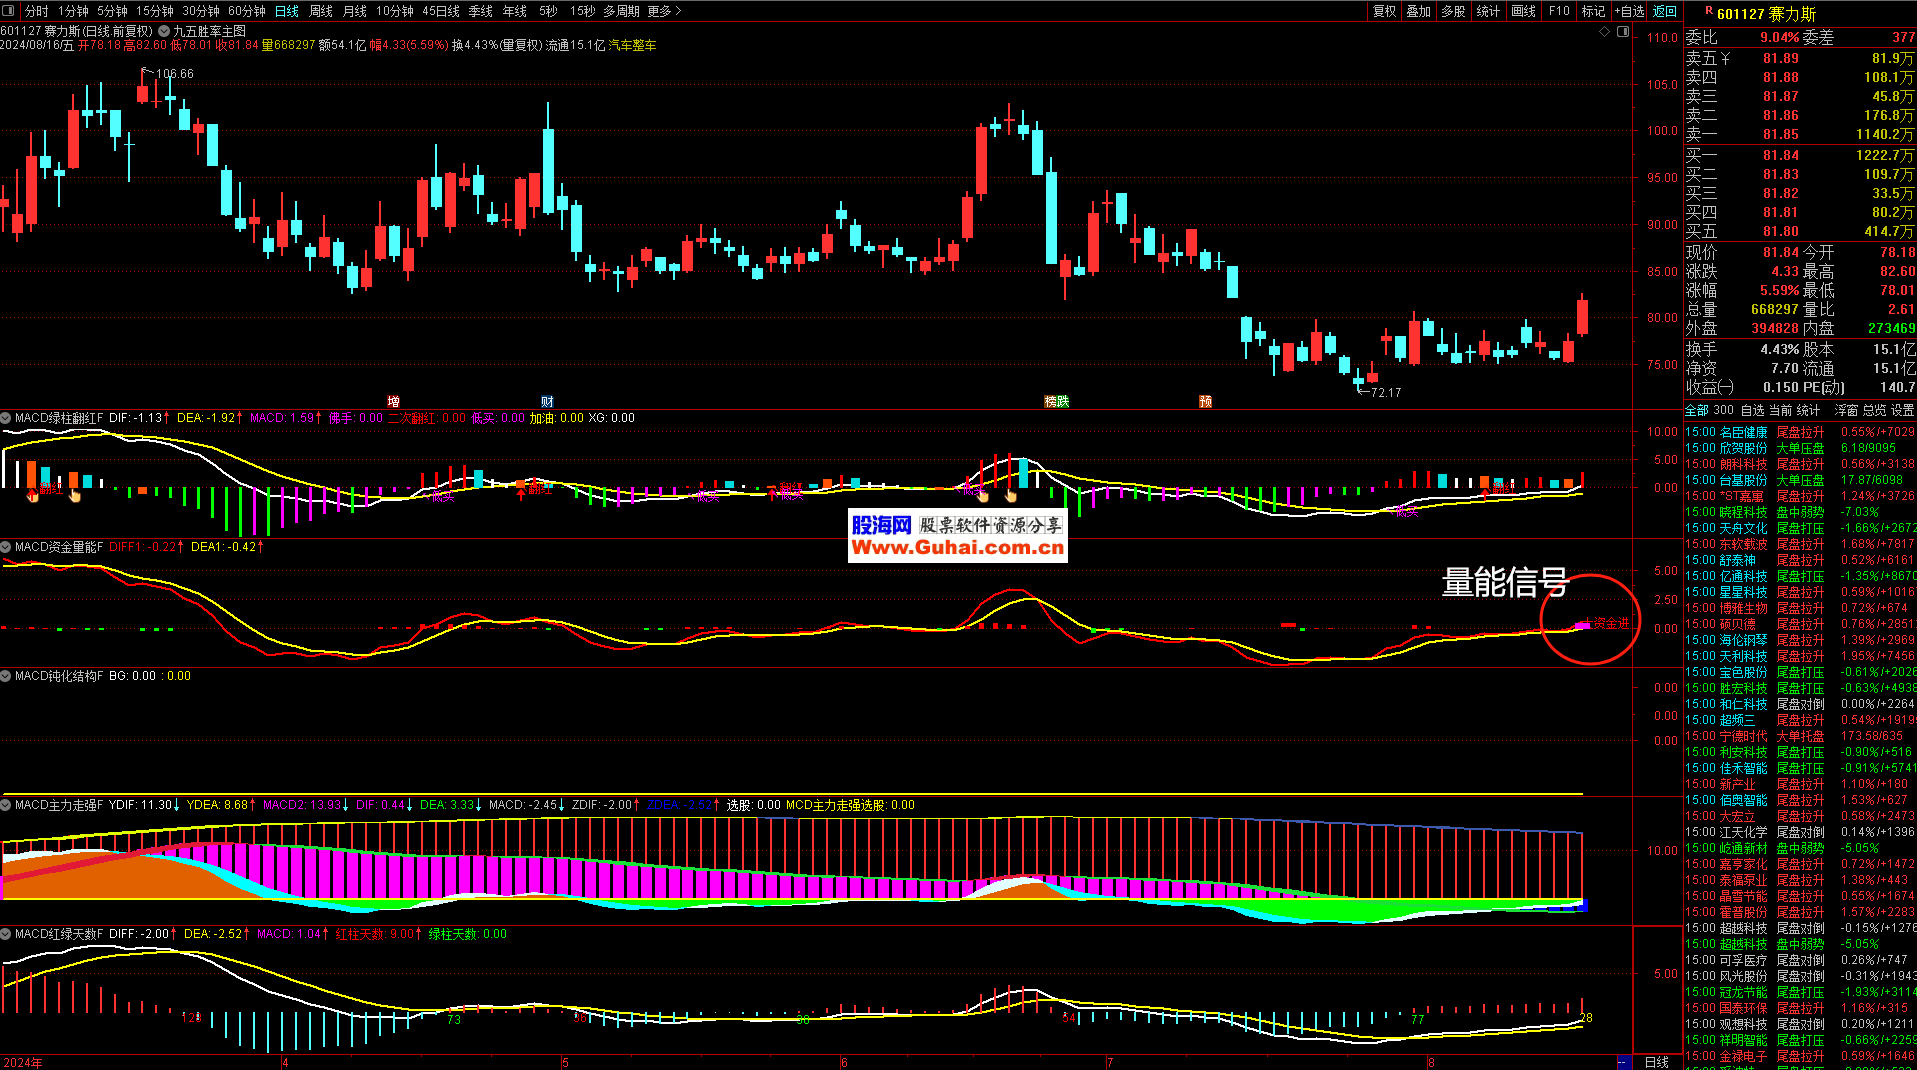Toggle the side panel icon beside the diamond

(1623, 32)
